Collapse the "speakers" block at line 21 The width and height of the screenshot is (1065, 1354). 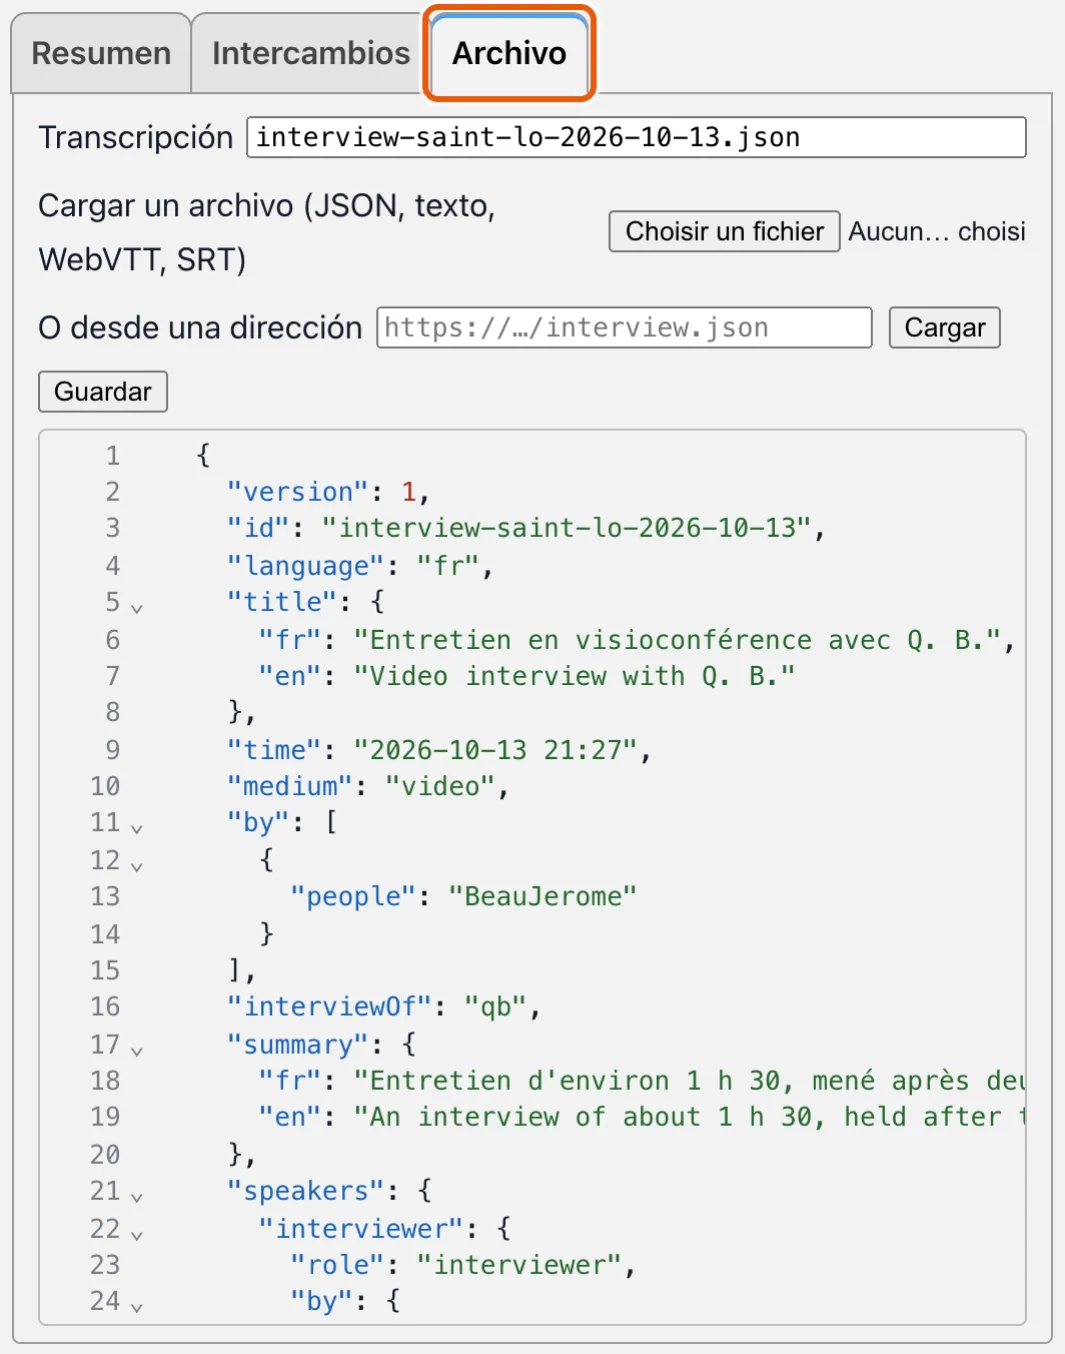point(137,1197)
